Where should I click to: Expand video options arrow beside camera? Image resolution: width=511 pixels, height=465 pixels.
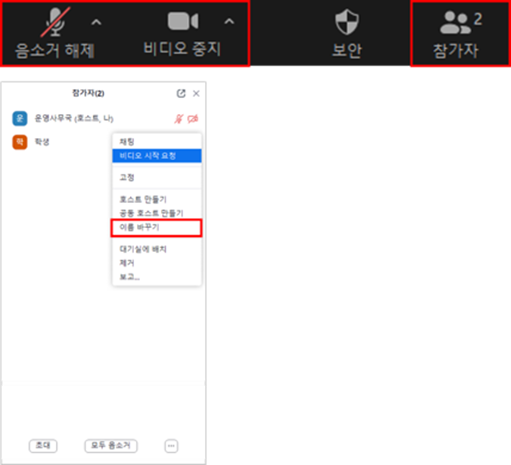point(229,22)
